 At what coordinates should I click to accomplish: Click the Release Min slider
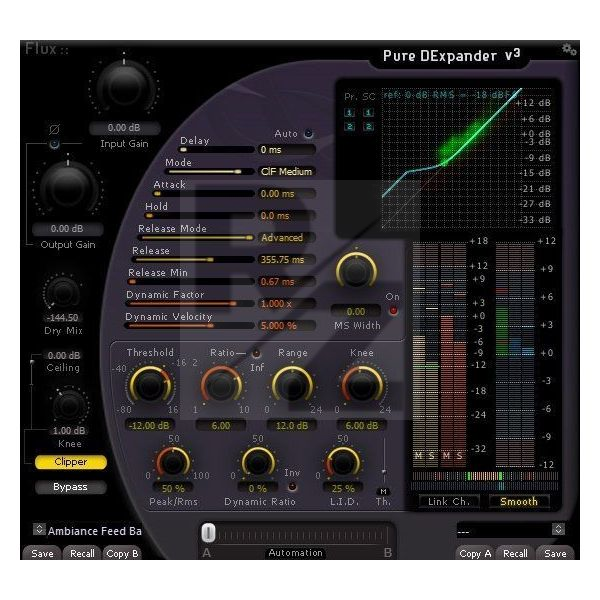point(191,282)
